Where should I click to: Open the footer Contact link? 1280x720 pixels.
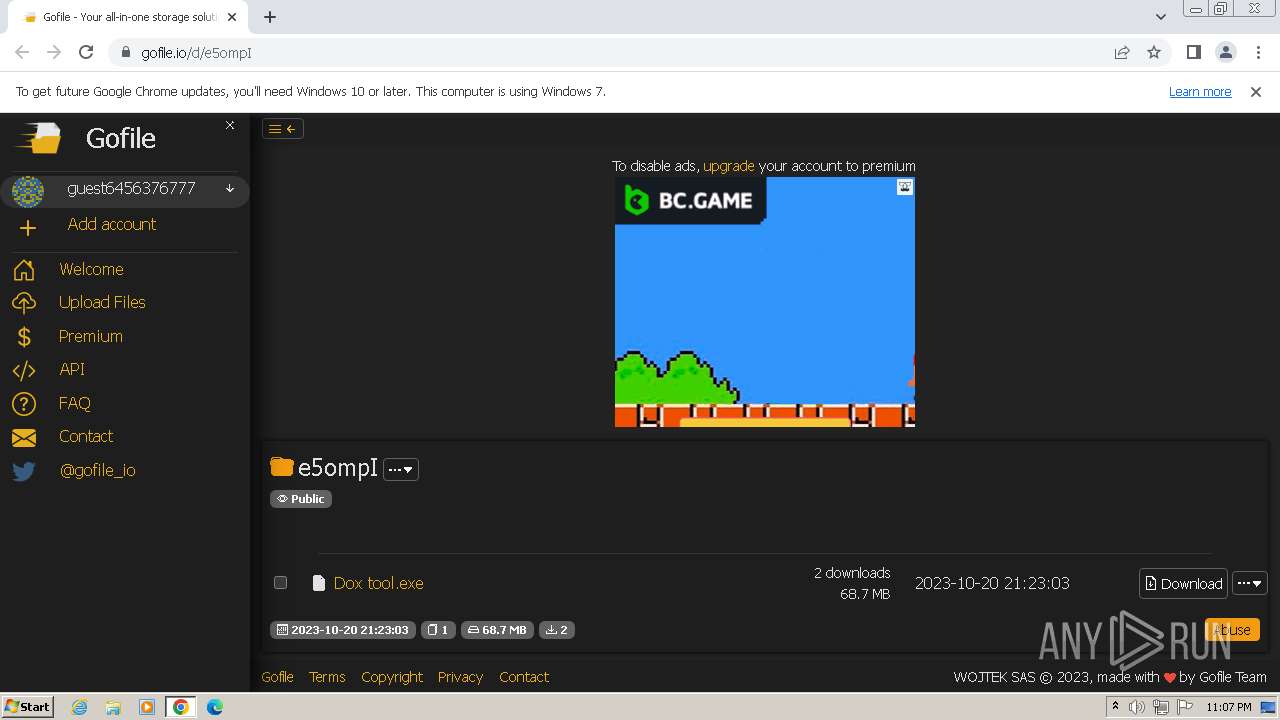pyautogui.click(x=524, y=677)
